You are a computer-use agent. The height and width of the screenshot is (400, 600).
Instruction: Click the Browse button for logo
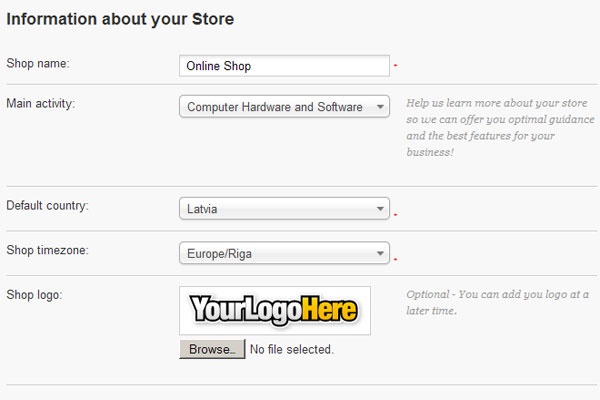(212, 349)
